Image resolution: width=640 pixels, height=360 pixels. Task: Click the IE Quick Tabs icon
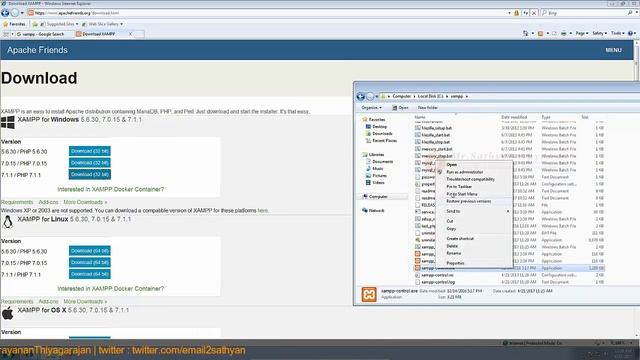pos(6,34)
